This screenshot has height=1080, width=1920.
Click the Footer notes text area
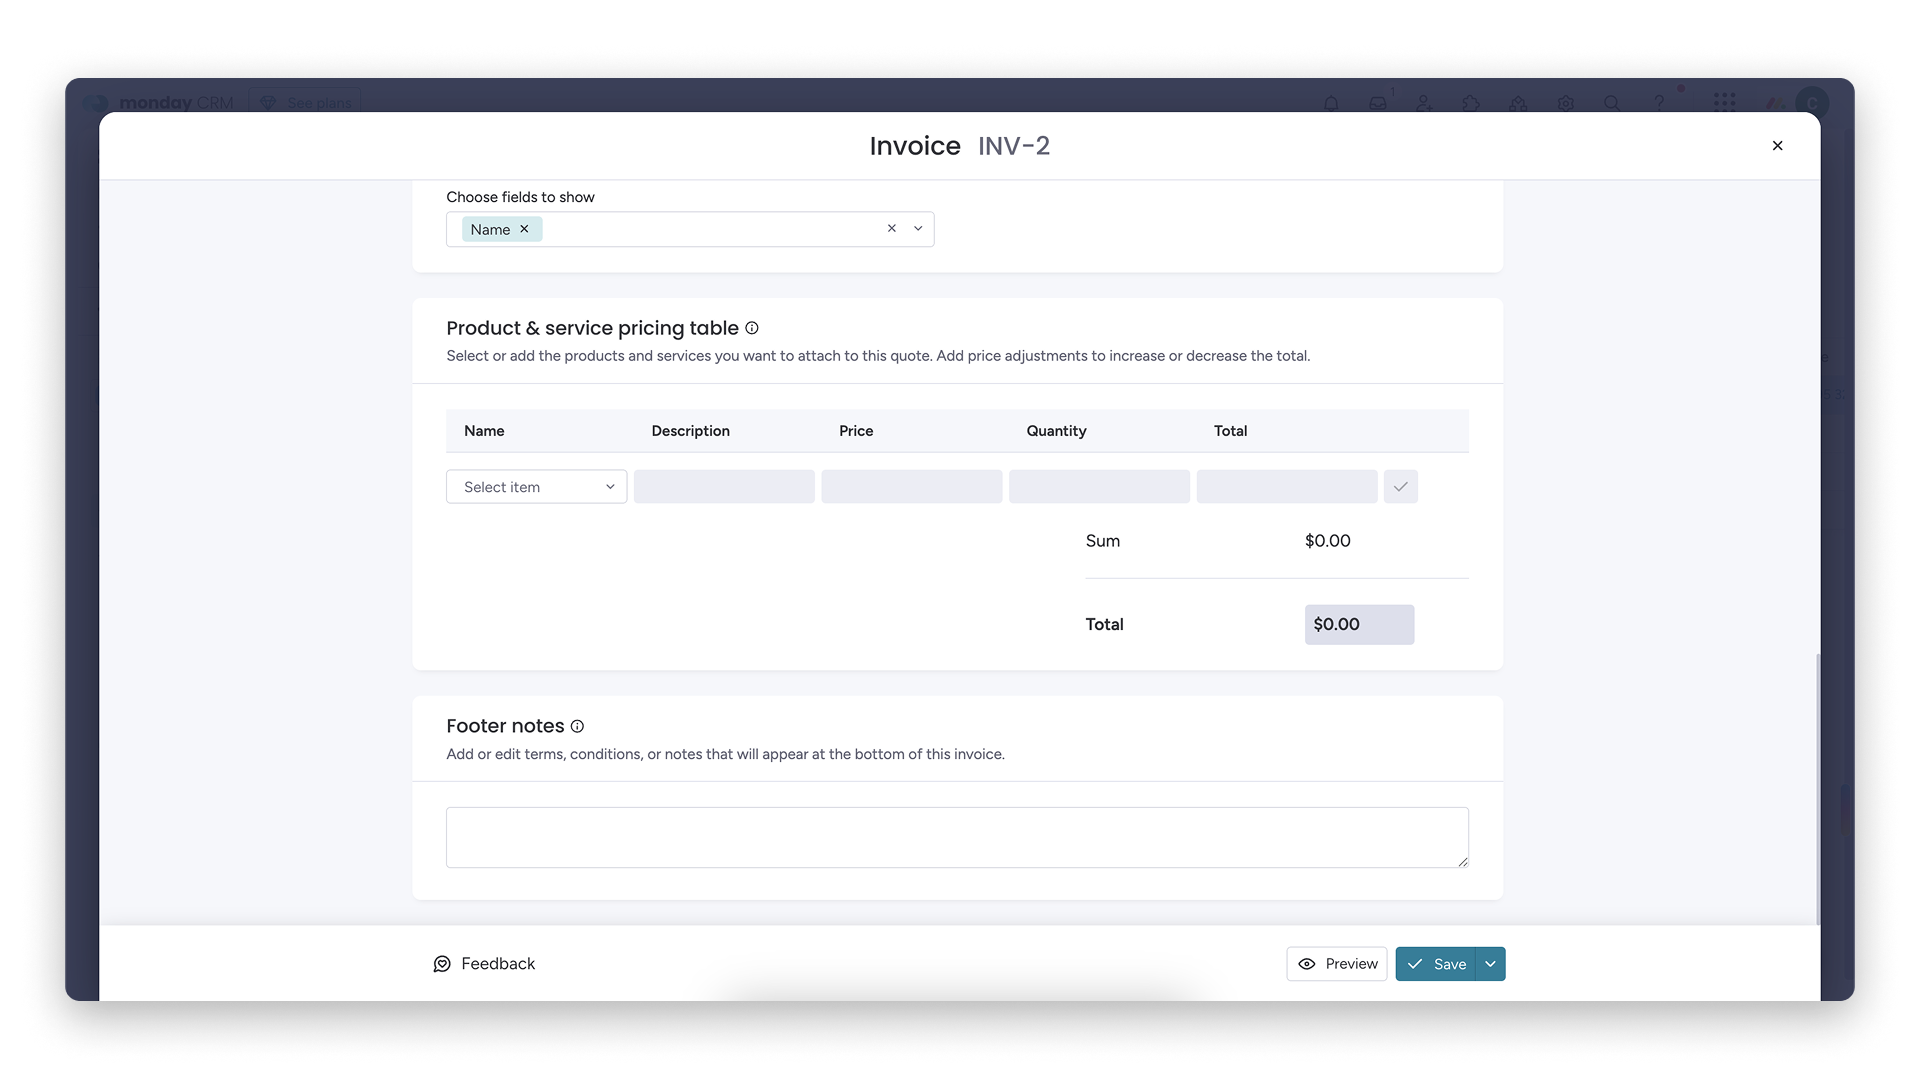[x=957, y=837]
